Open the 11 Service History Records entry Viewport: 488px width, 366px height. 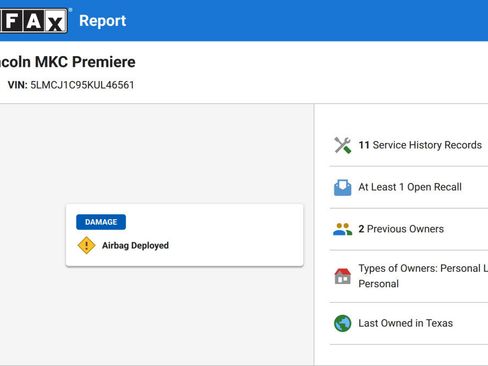409,145
